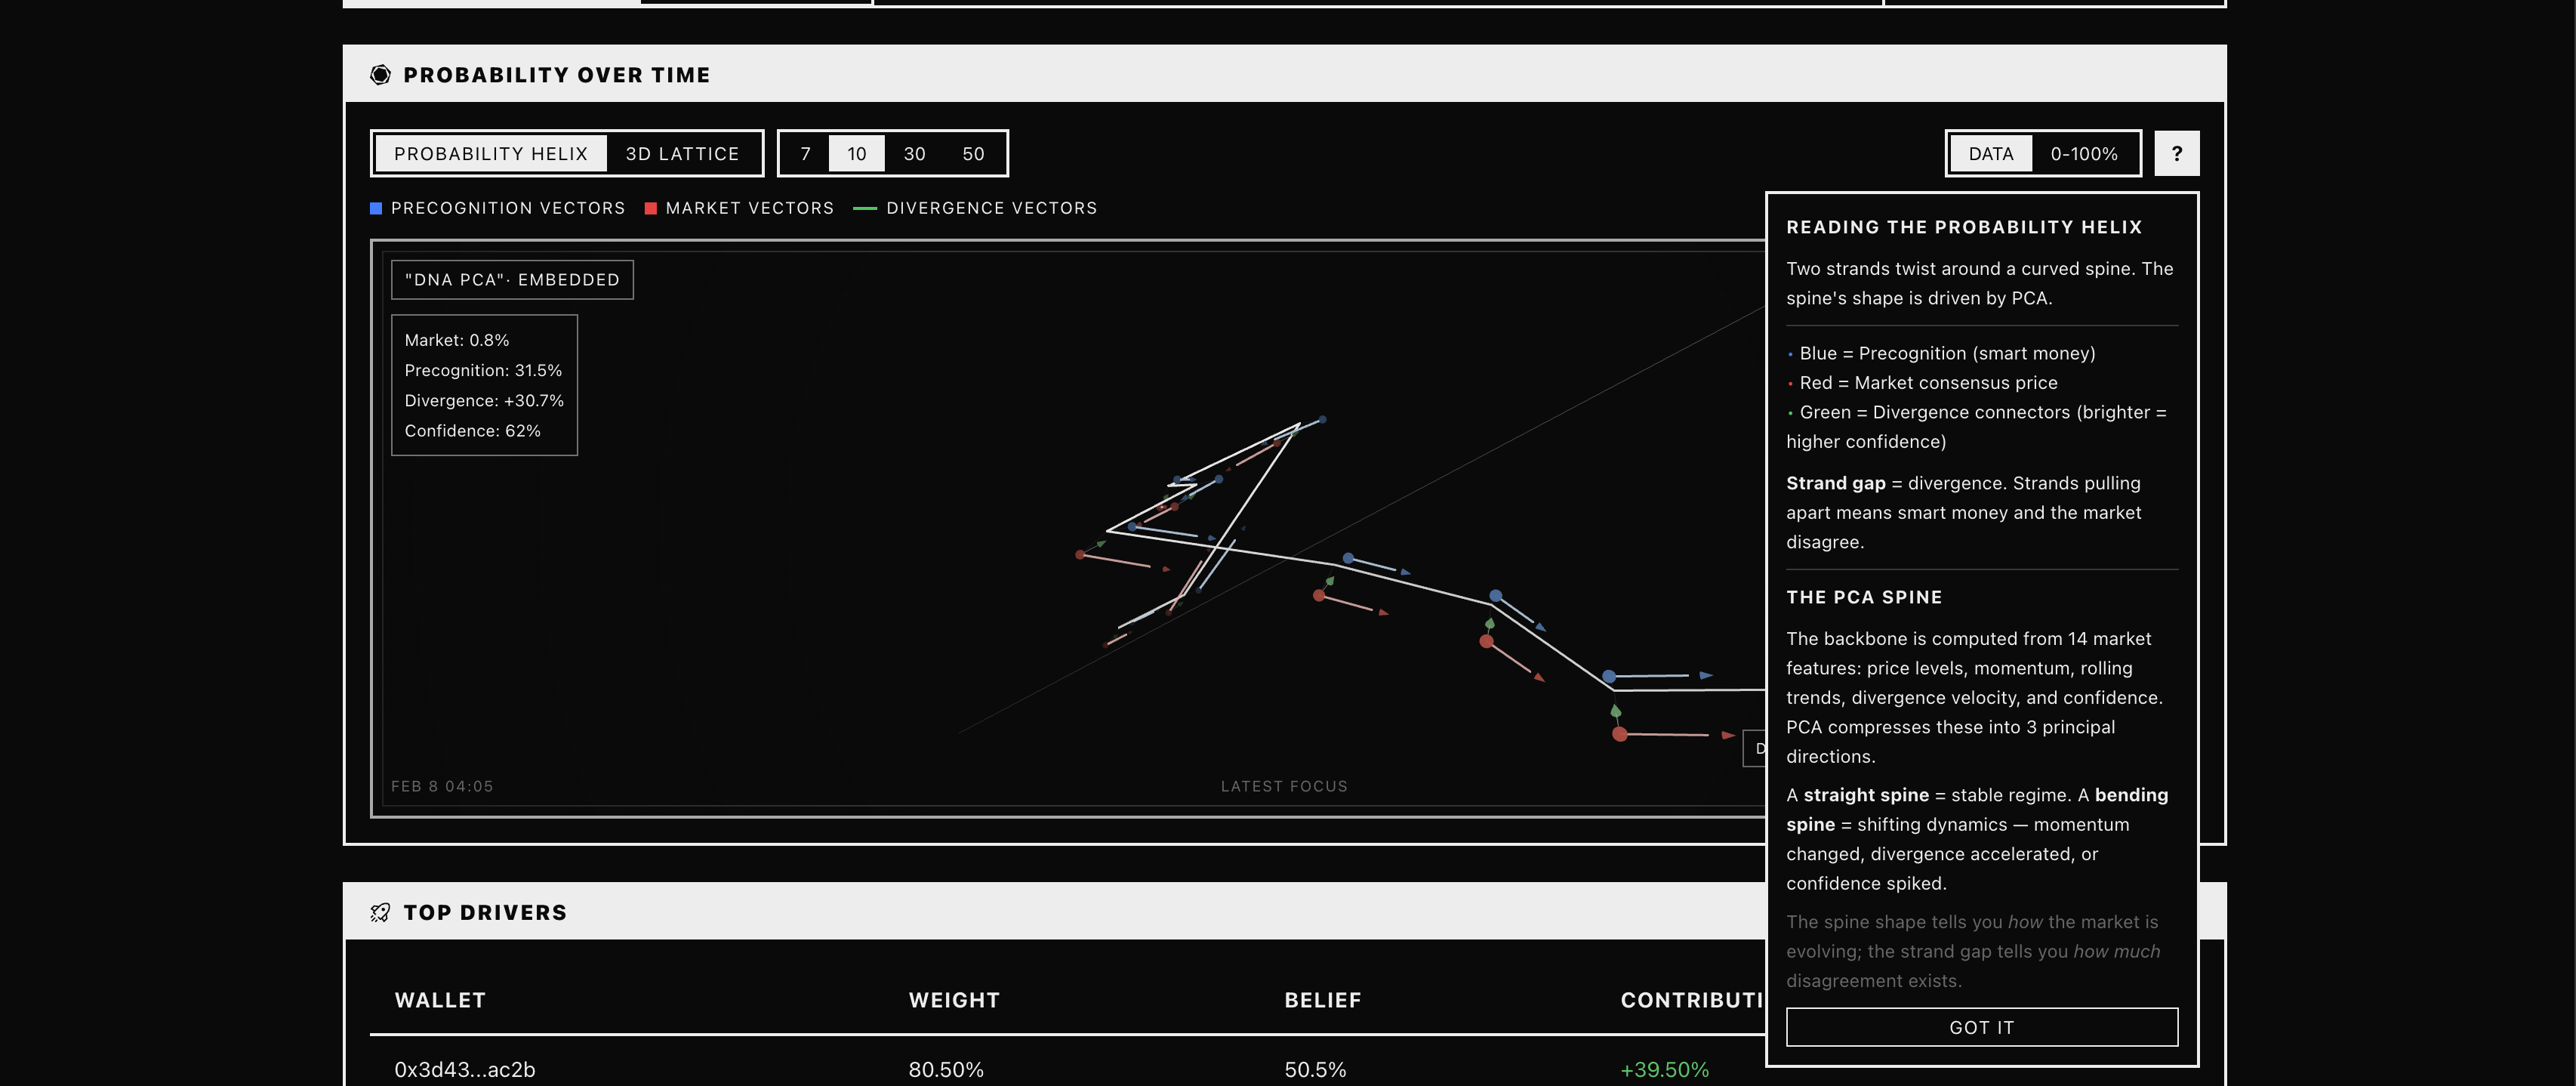Click the wallet address 0x3d43...ac2b

(465, 1069)
